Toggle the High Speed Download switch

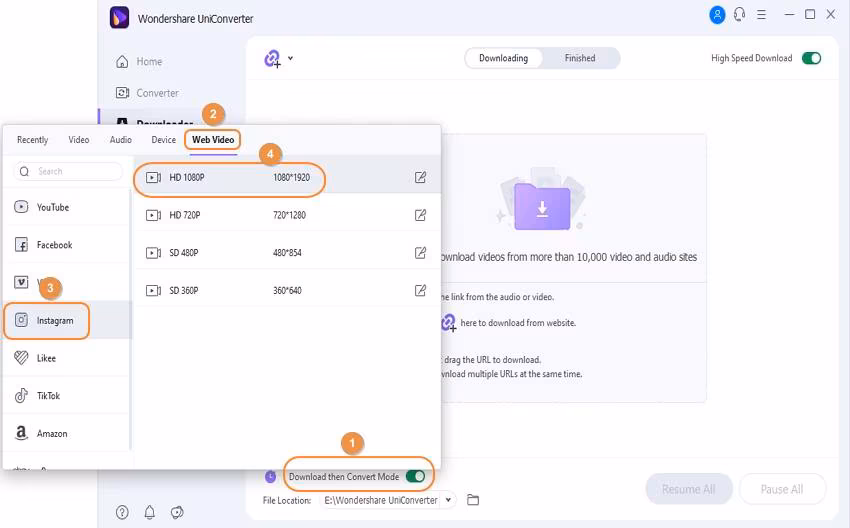(x=811, y=58)
